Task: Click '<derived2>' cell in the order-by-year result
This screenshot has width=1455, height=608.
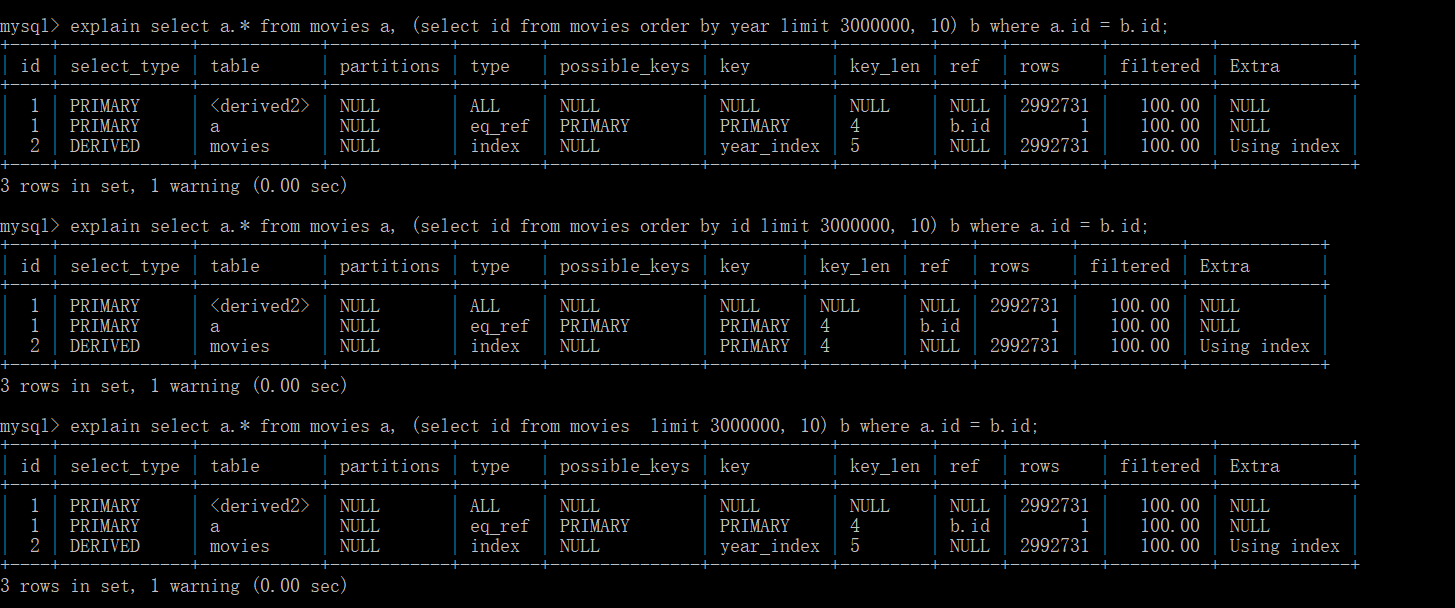Action: 260,106
